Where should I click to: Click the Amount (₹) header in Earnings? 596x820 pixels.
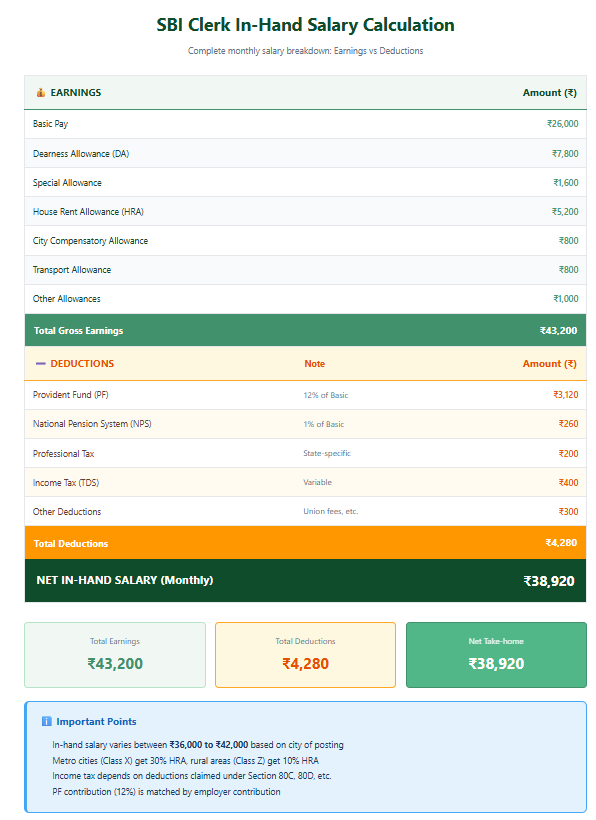click(x=550, y=93)
